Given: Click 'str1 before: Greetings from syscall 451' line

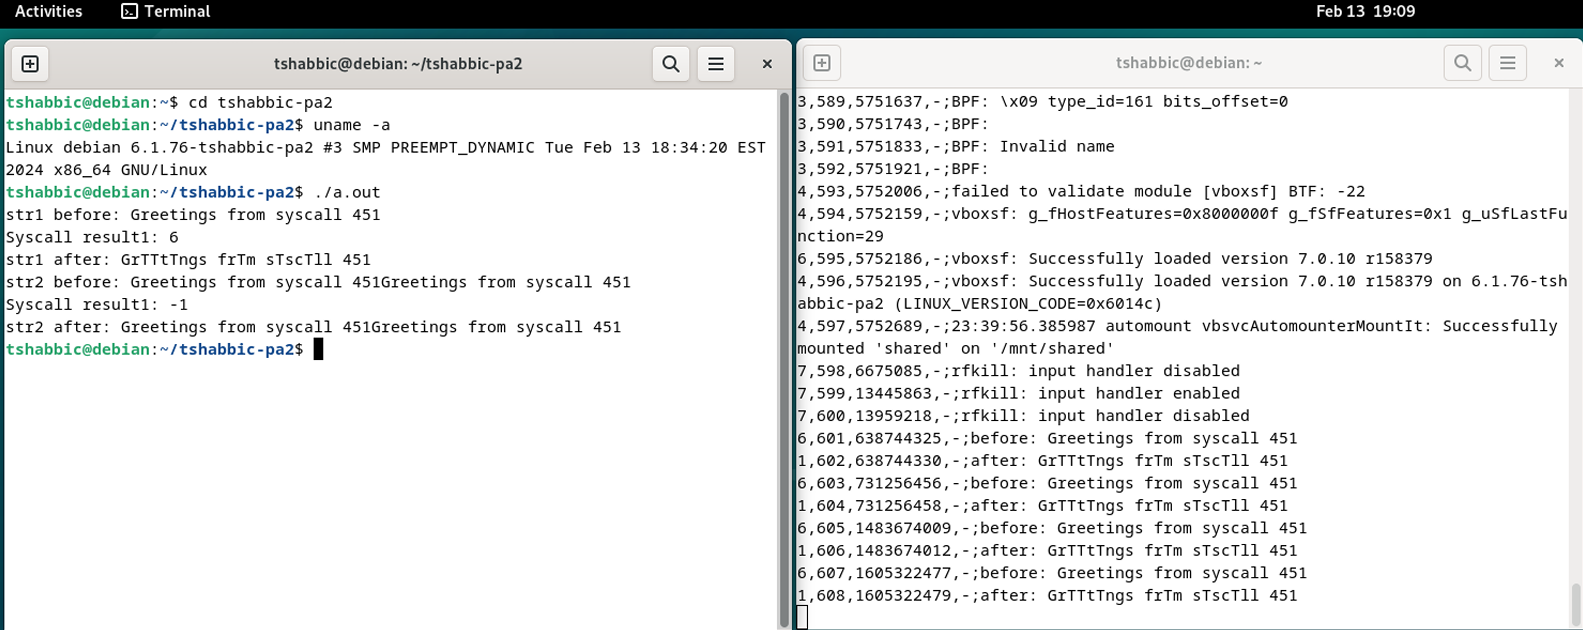Looking at the screenshot, I should (x=193, y=215).
